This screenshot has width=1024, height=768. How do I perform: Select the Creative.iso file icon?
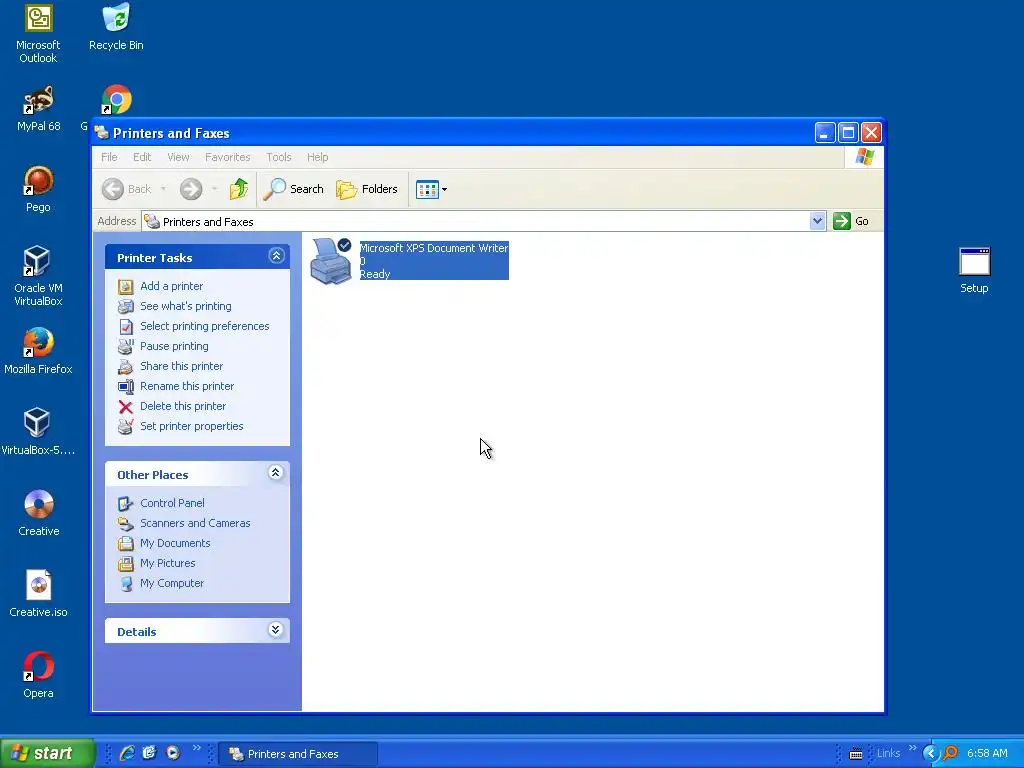click(39, 594)
